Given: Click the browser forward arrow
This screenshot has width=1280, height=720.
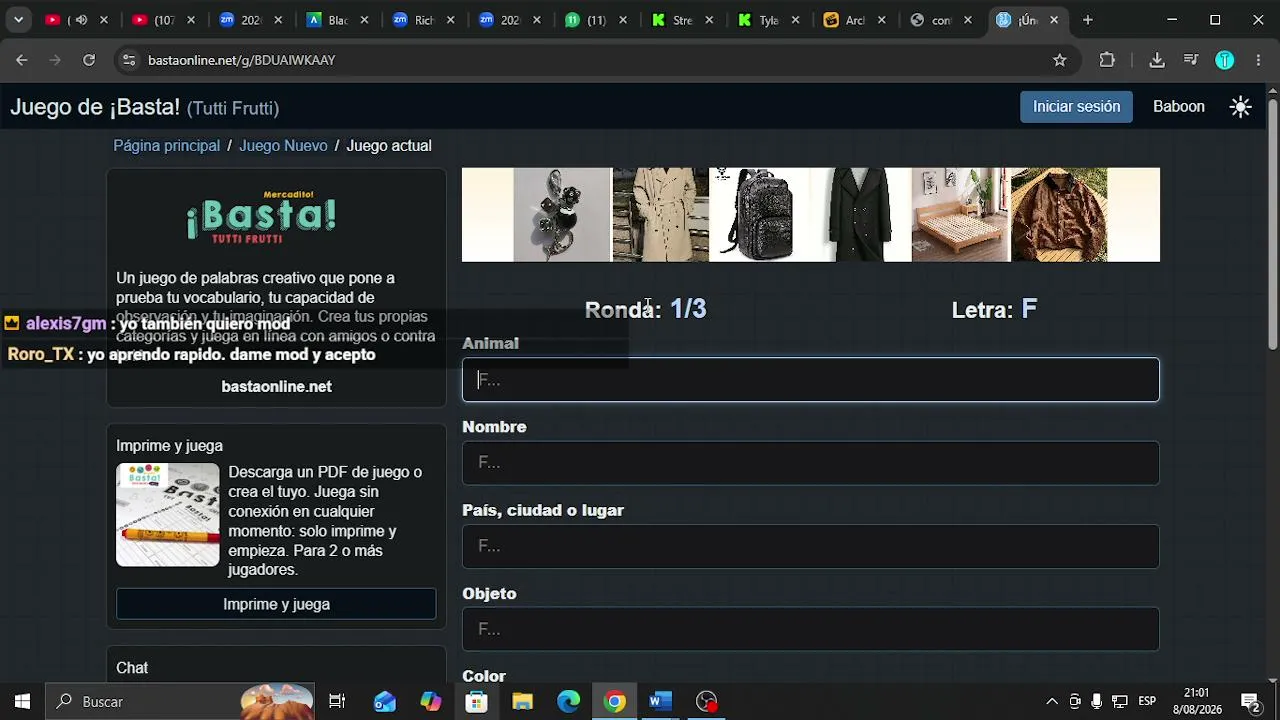Looking at the screenshot, I should point(55,60).
